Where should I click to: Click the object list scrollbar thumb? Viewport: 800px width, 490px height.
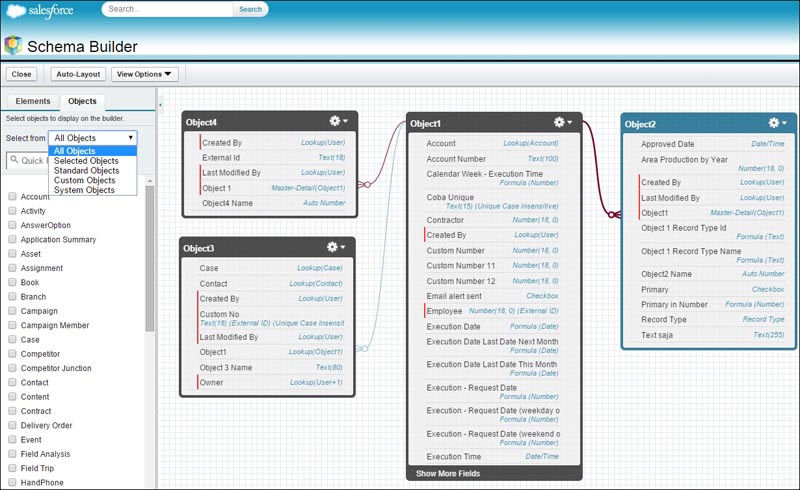[x=149, y=258]
